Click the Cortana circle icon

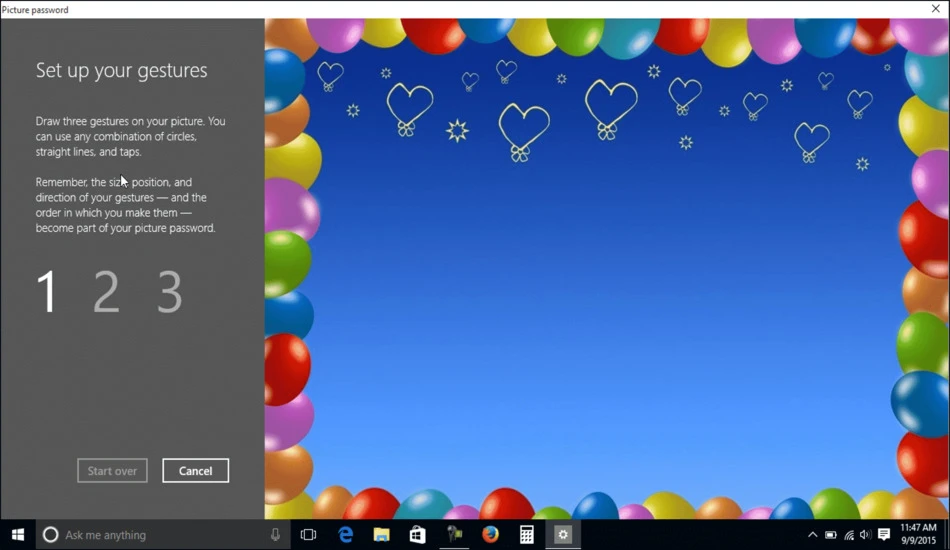50,535
